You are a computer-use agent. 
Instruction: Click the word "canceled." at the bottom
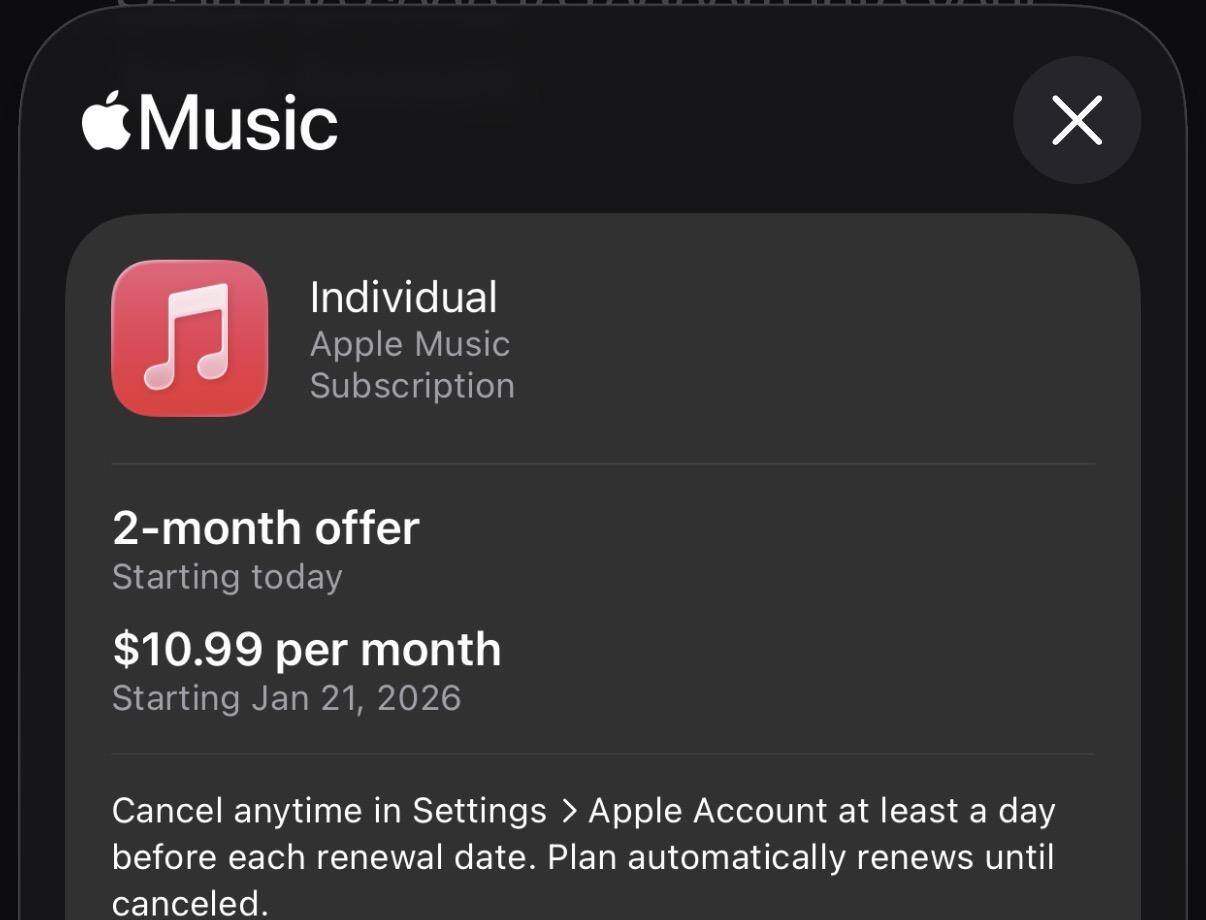pos(190,903)
